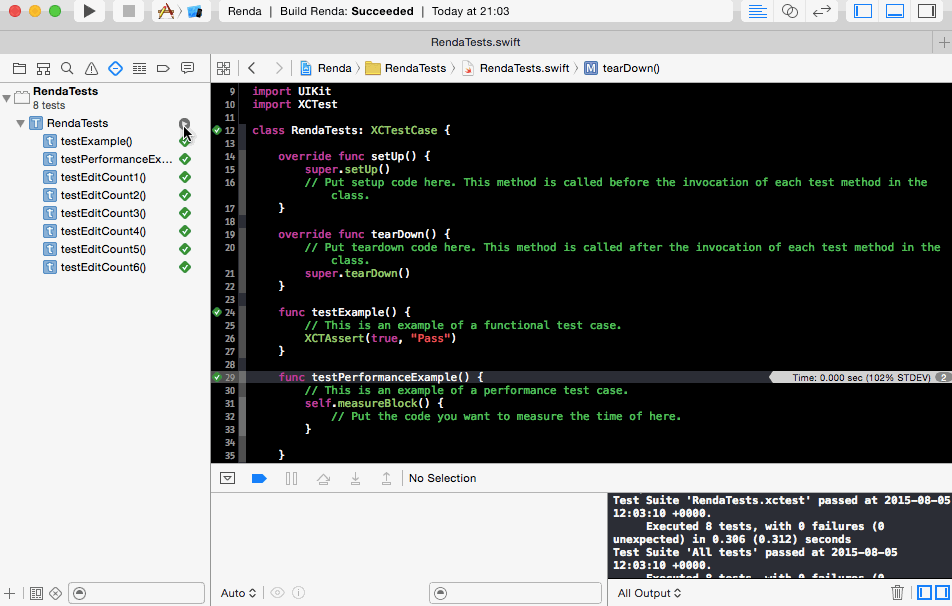Focus the variables view filter field
Image resolution: width=952 pixels, height=606 pixels.
pos(515,593)
